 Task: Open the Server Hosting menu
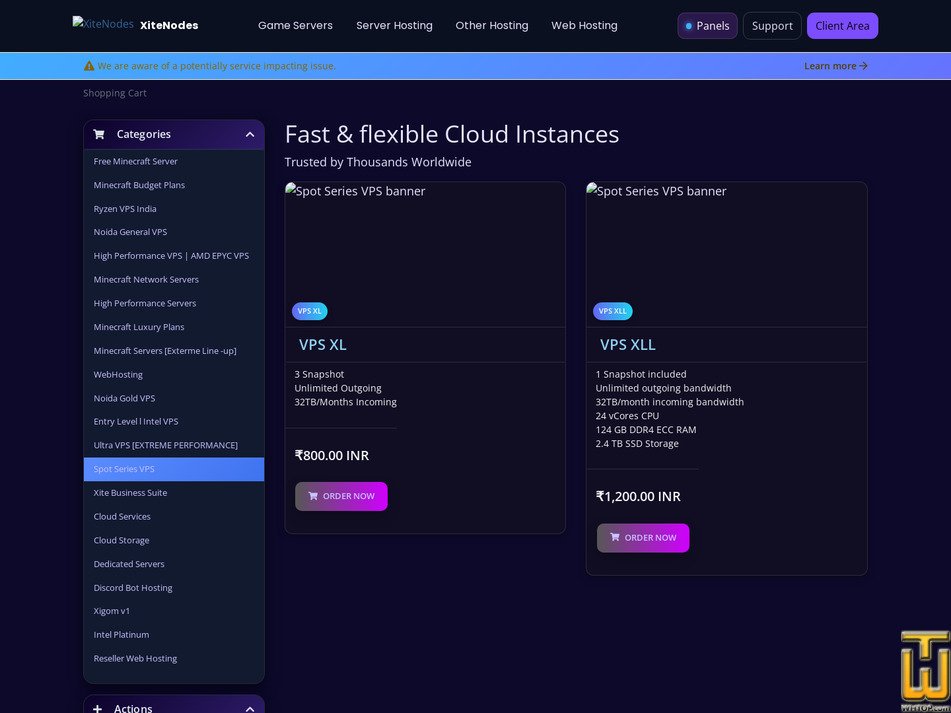(x=394, y=25)
